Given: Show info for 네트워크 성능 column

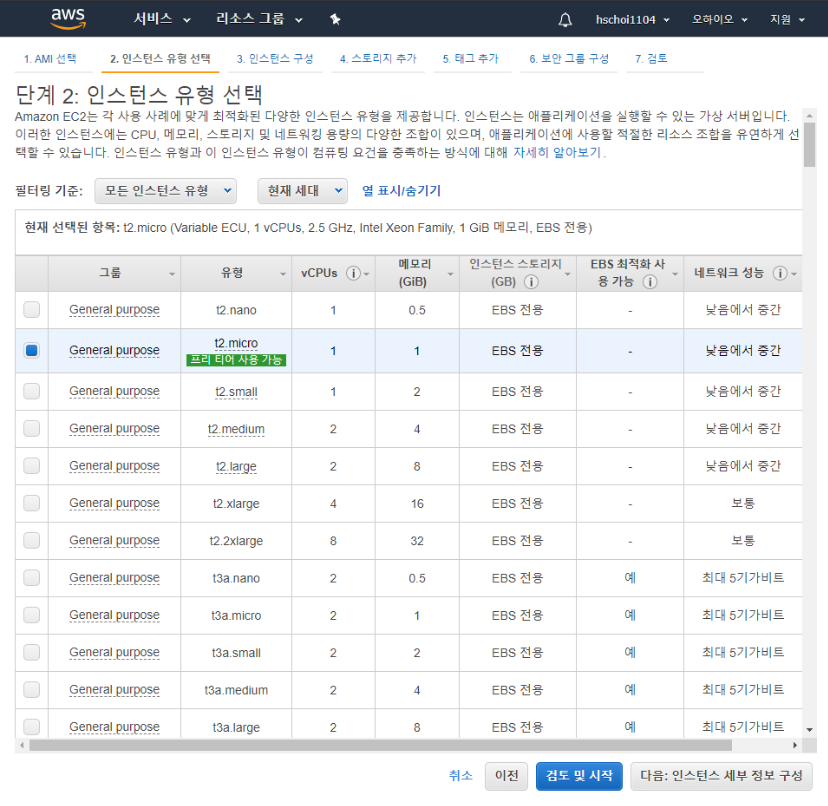Looking at the screenshot, I should point(779,273).
